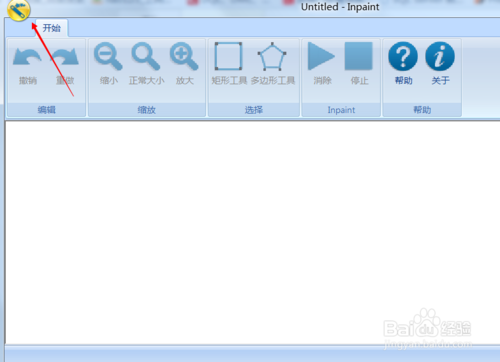The height and width of the screenshot is (362, 500).
Task: Stop processing with the 停止 square button
Action: [358, 56]
